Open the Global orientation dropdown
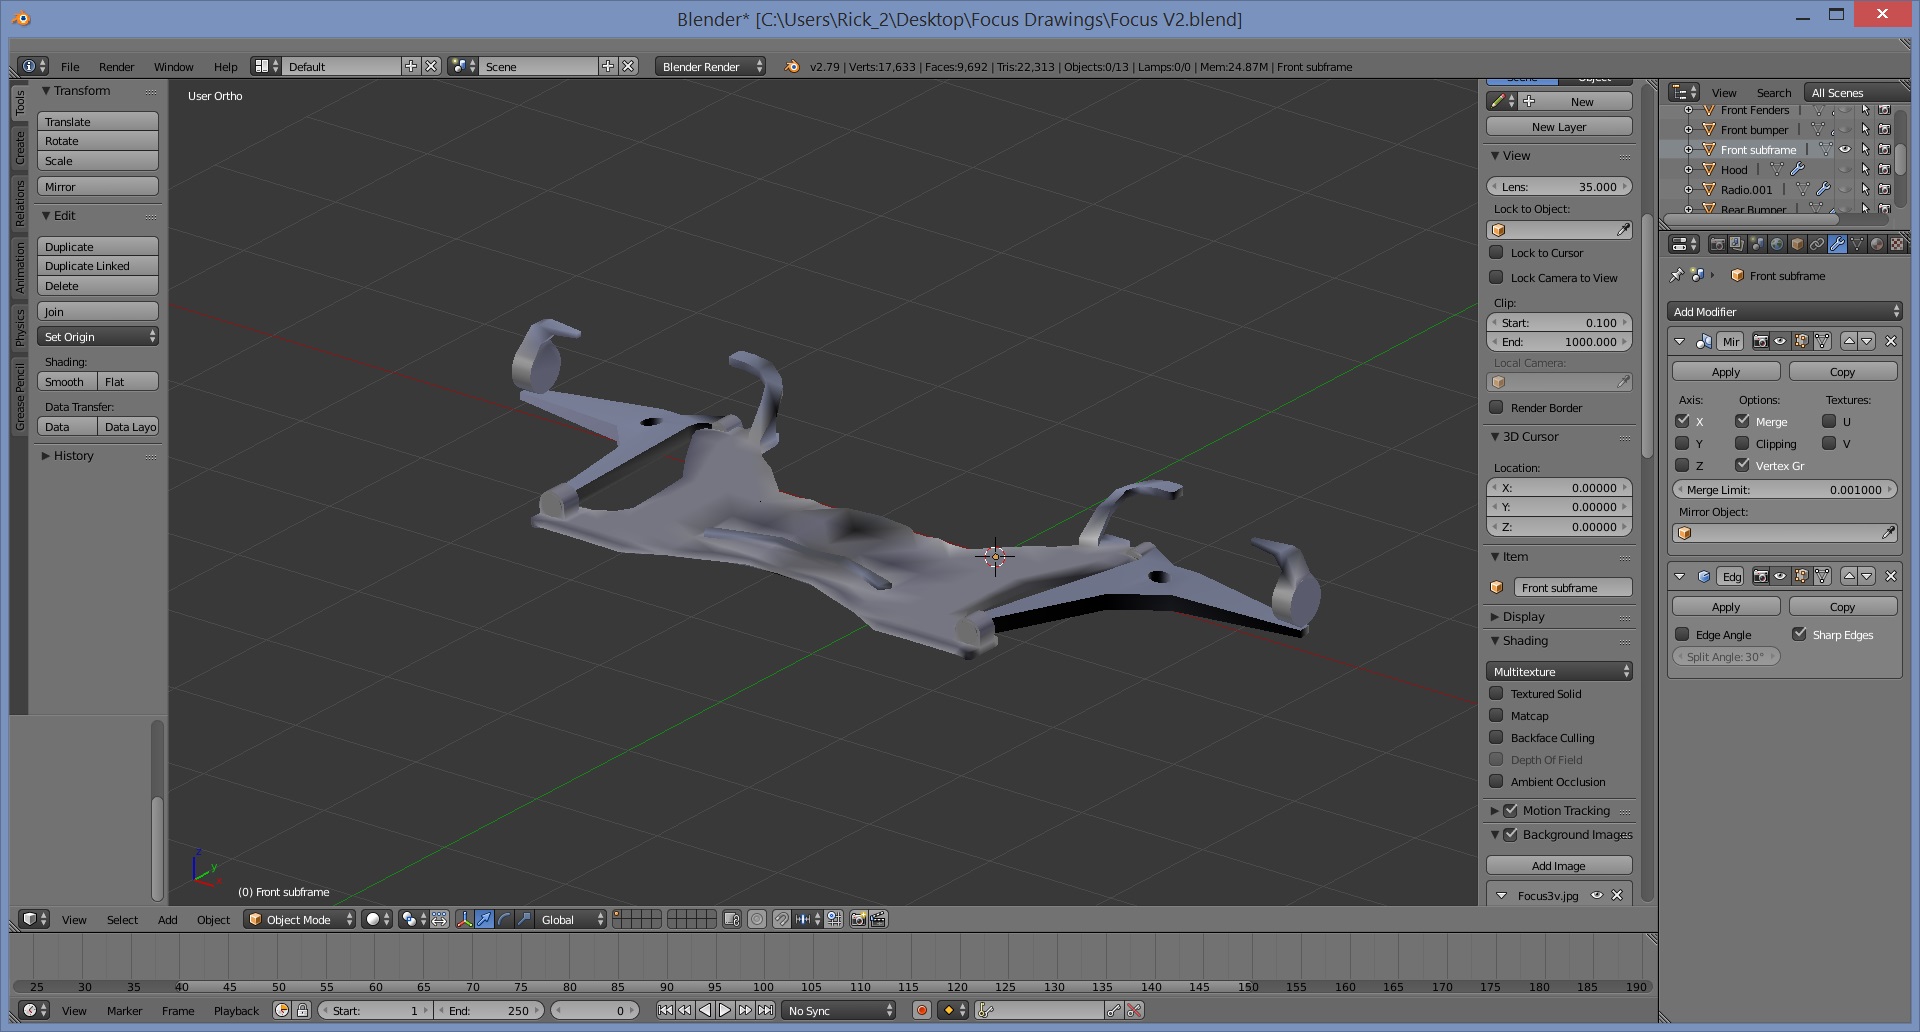Screen dimensions: 1920x1032 [x=571, y=919]
